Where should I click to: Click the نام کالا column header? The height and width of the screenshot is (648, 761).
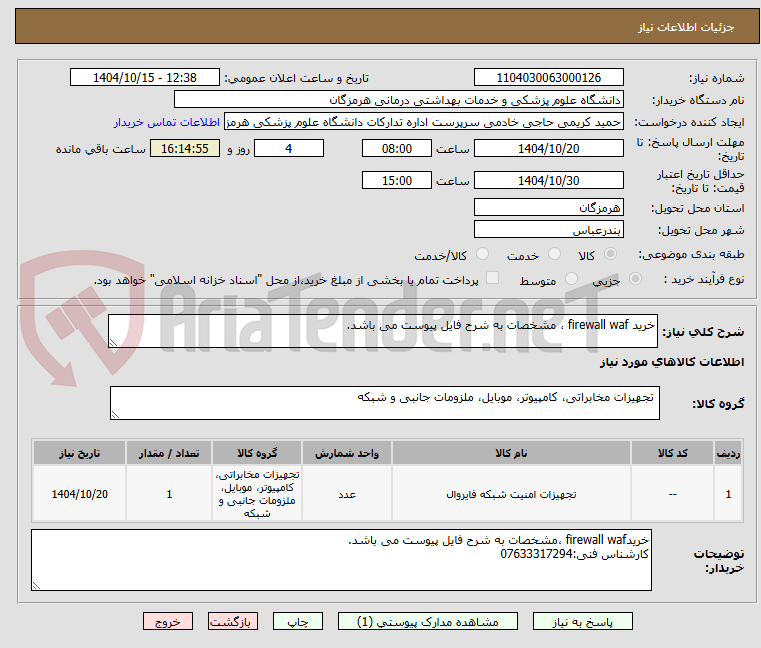tap(511, 453)
